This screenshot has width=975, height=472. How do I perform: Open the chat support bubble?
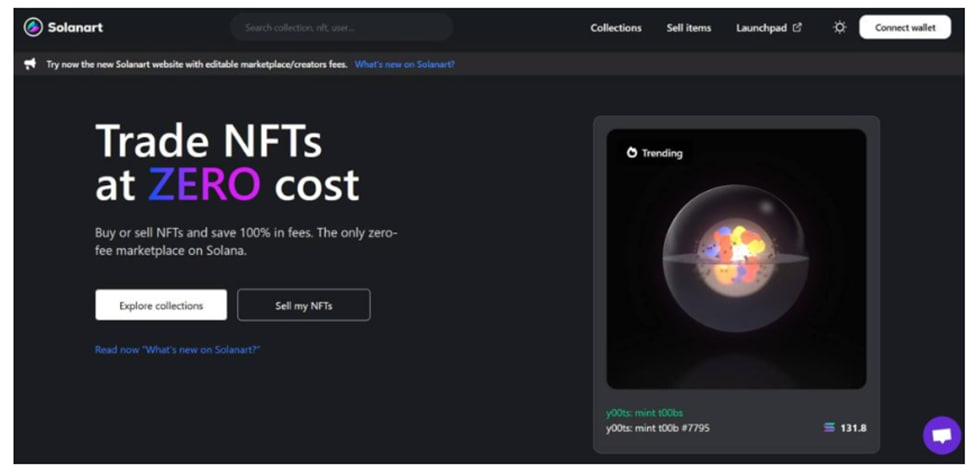pyautogui.click(x=941, y=435)
